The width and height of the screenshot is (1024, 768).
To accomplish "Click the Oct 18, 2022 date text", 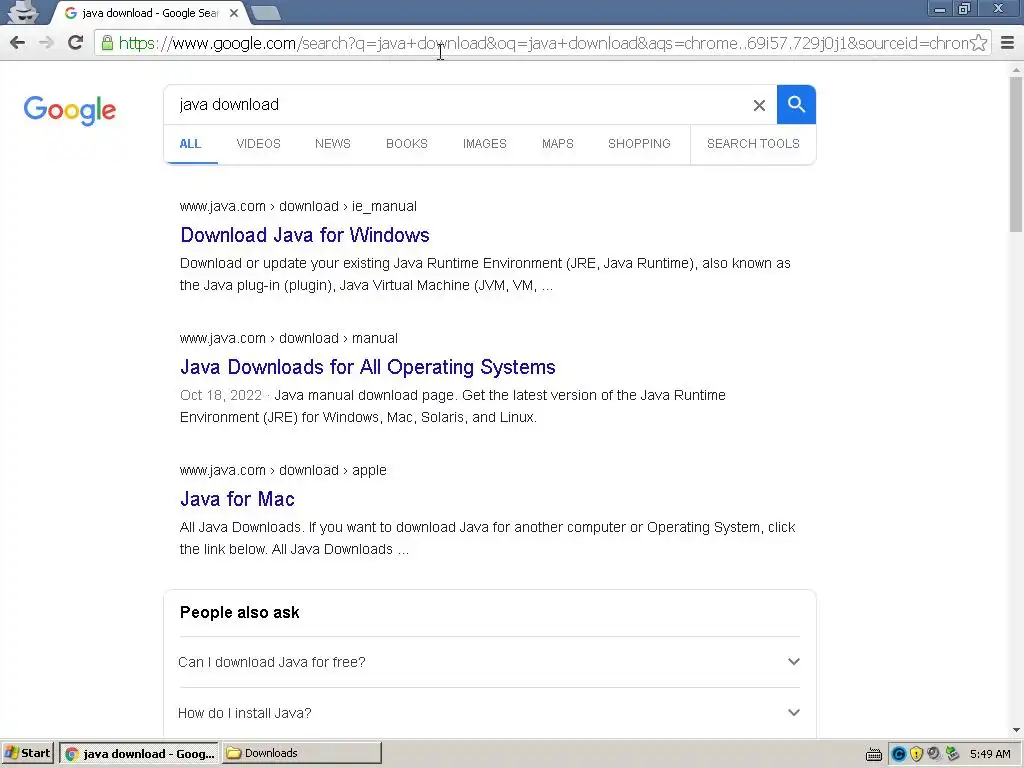I will (x=221, y=396).
